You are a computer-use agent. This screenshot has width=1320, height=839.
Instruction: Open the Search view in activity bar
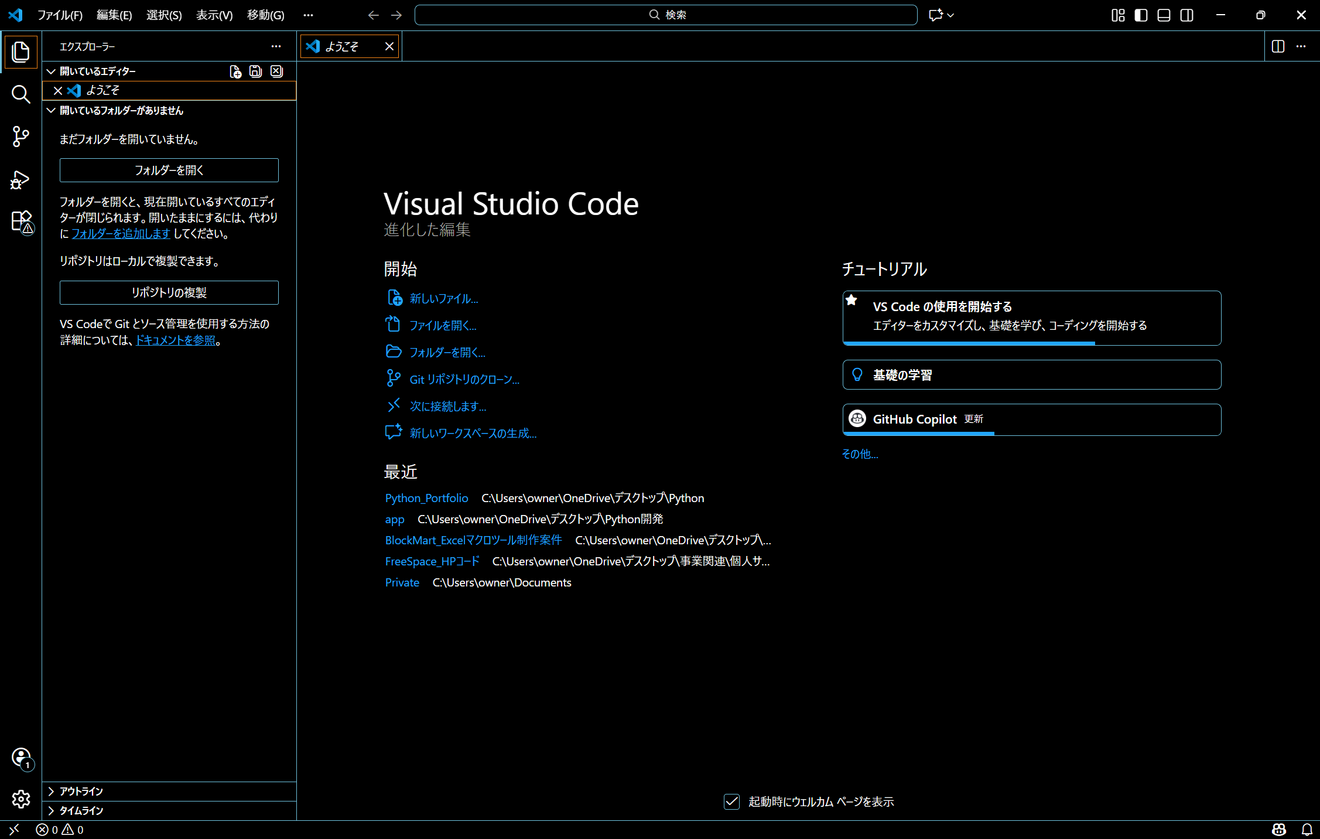pyautogui.click(x=20, y=94)
